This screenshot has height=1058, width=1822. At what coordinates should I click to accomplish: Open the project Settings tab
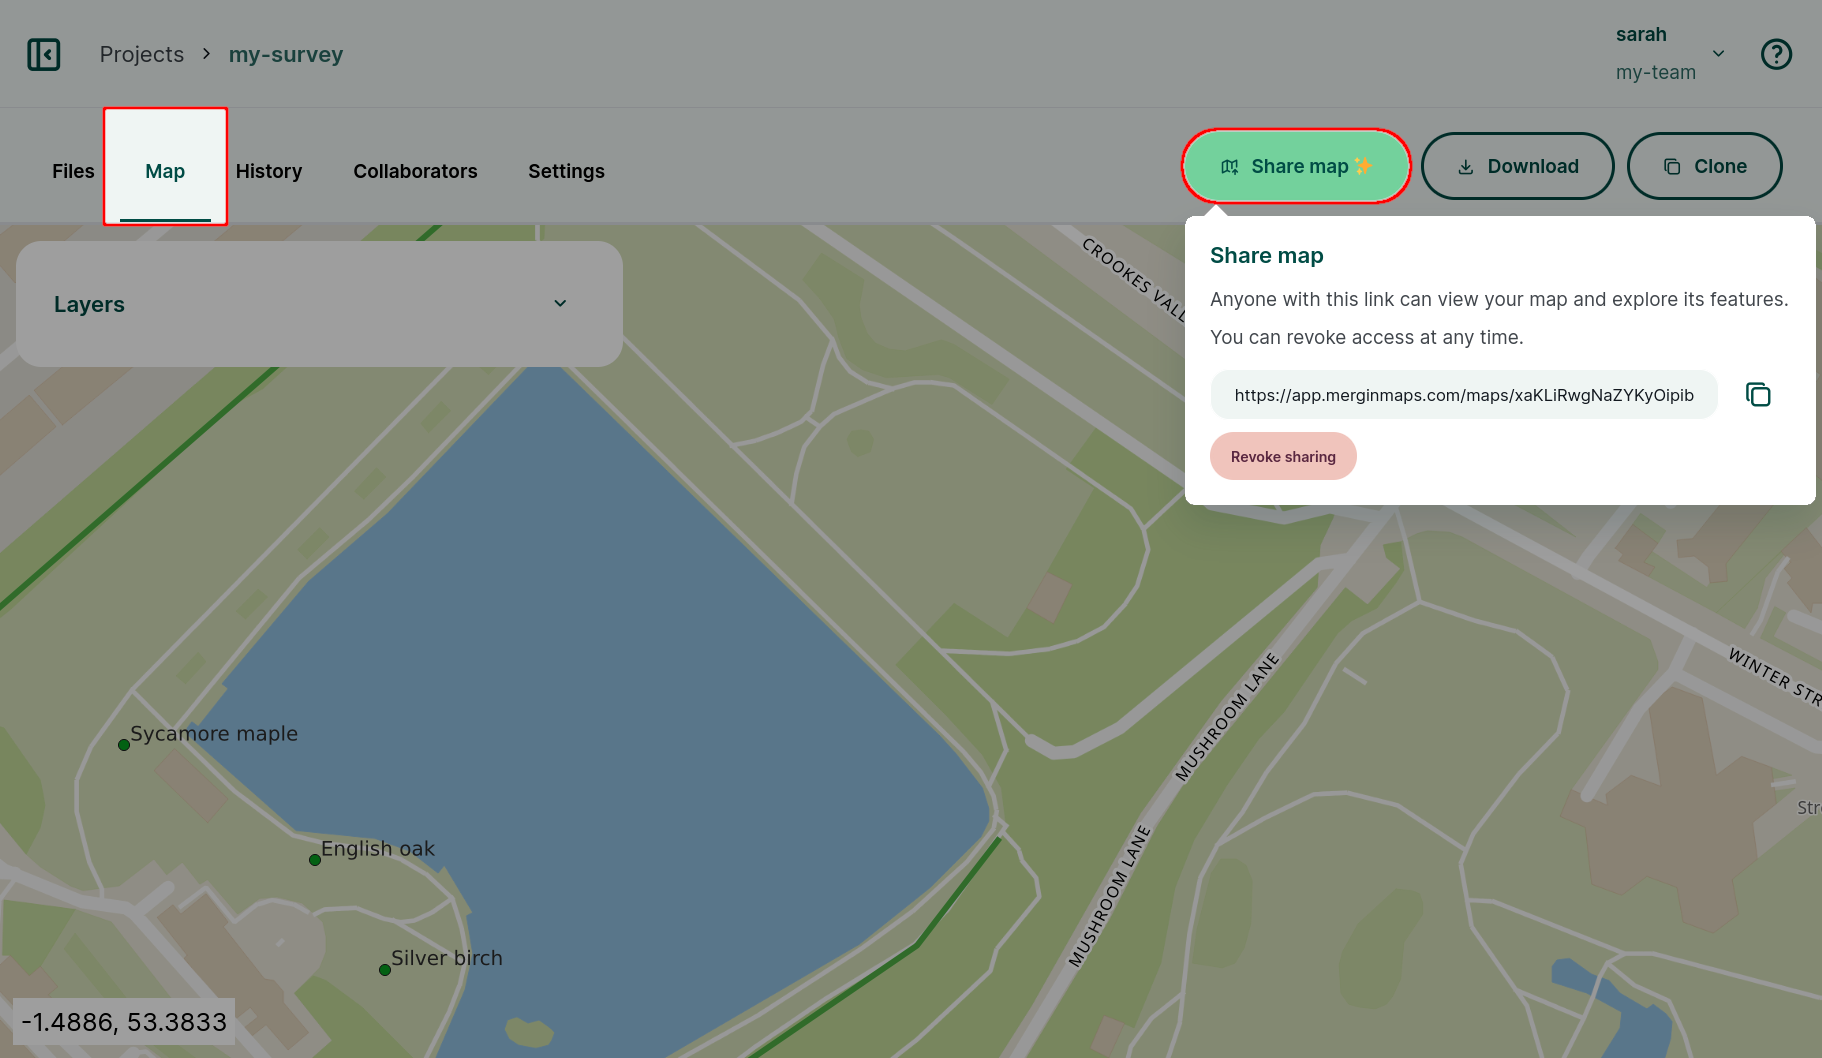[x=565, y=171]
